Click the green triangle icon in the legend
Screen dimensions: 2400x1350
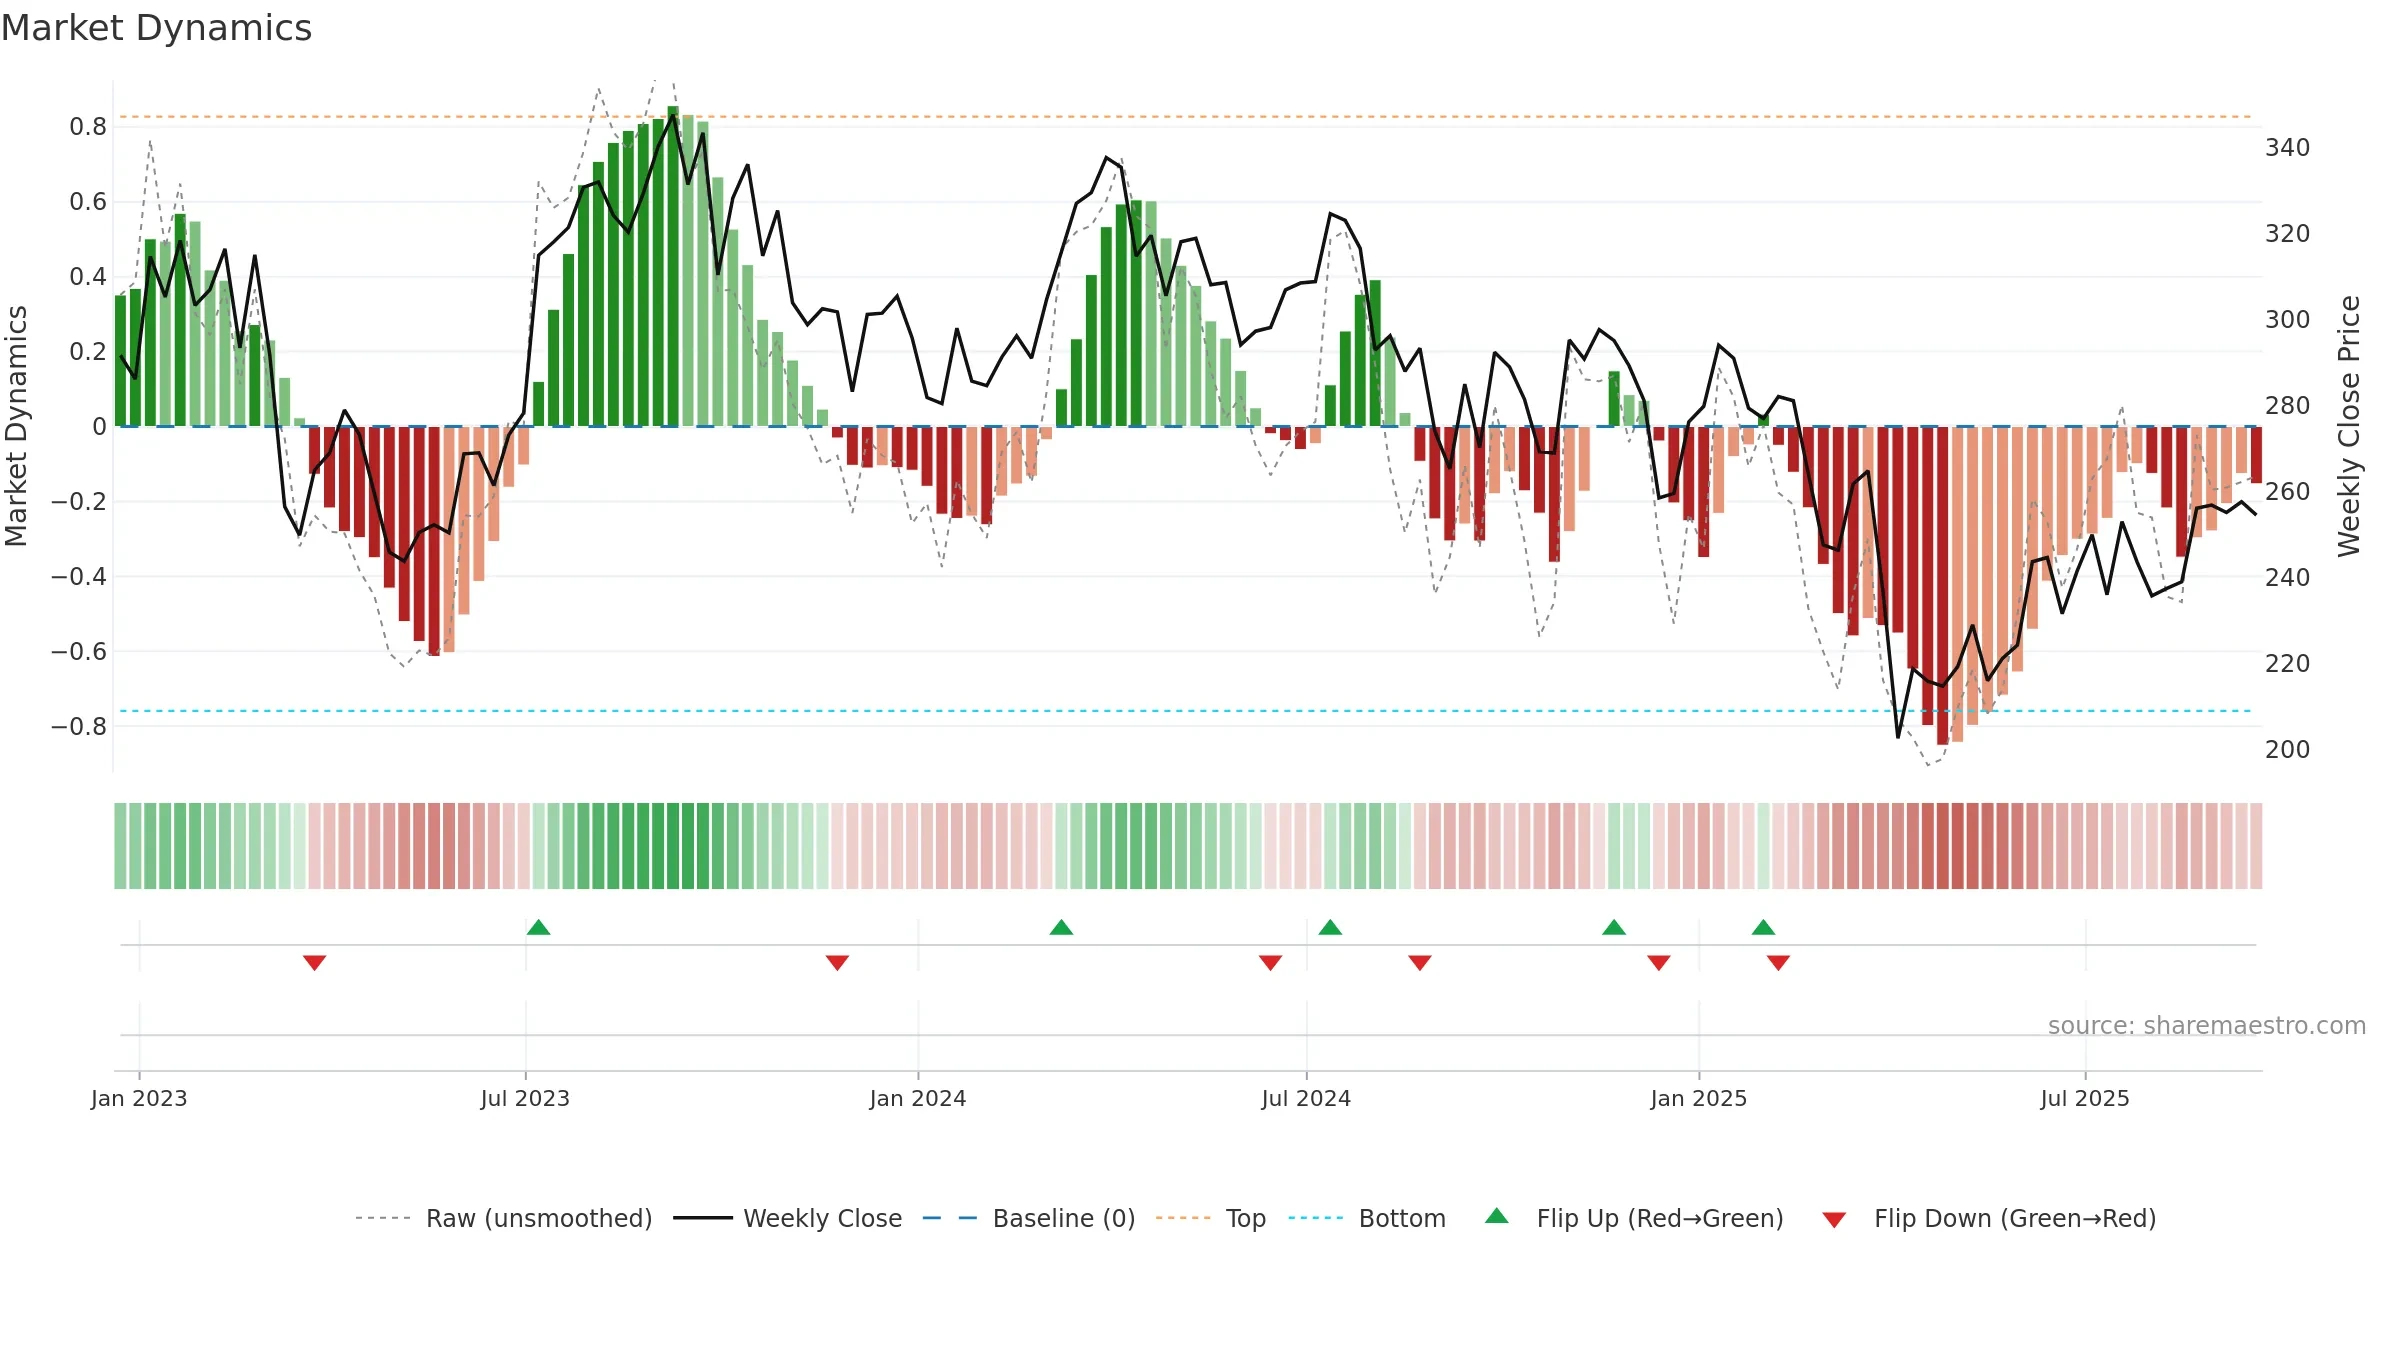pyautogui.click(x=1497, y=1216)
